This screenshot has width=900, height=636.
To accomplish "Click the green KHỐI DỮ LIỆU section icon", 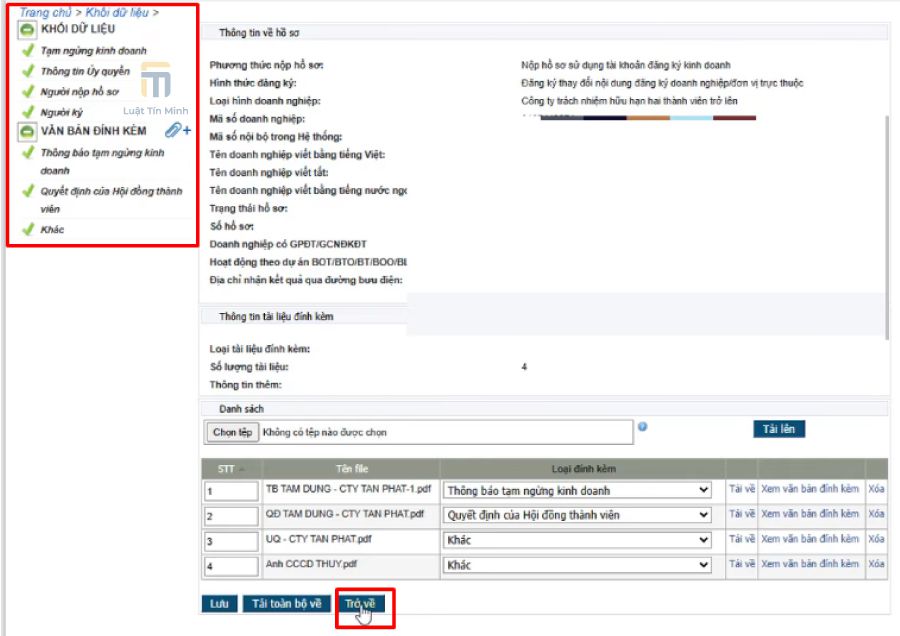I will pyautogui.click(x=28, y=29).
